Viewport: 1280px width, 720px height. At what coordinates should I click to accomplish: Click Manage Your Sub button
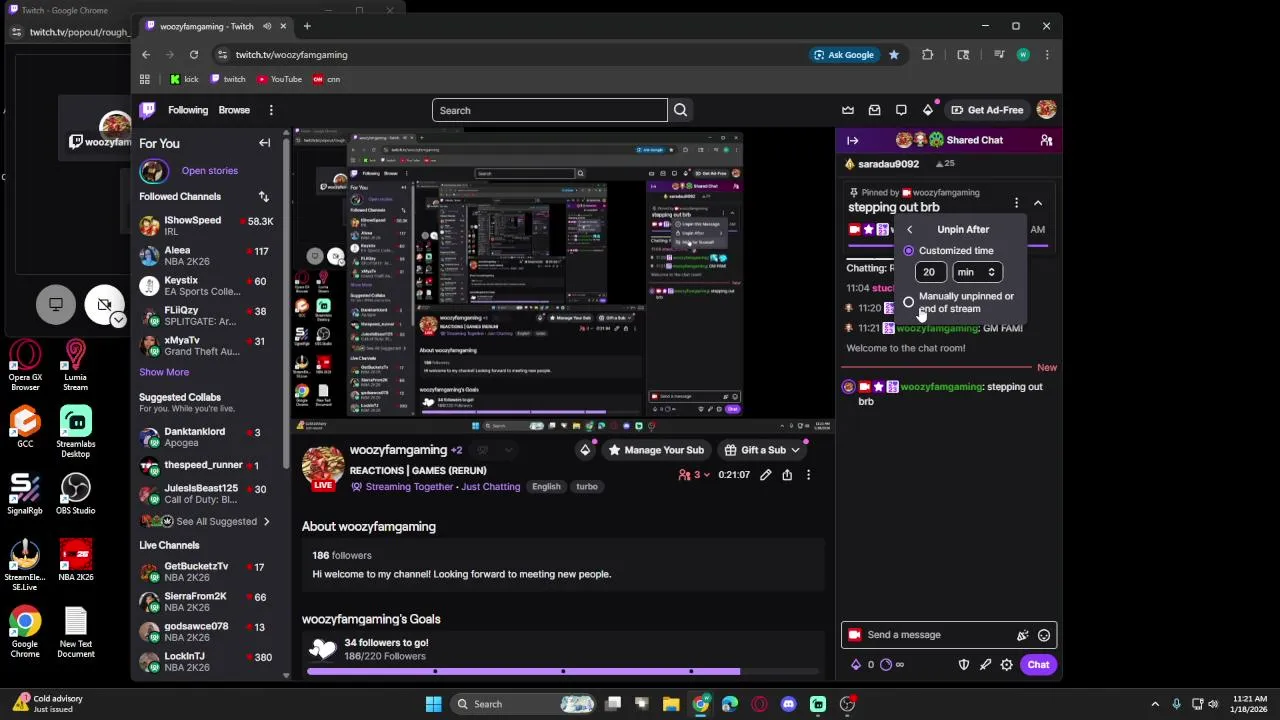point(656,450)
